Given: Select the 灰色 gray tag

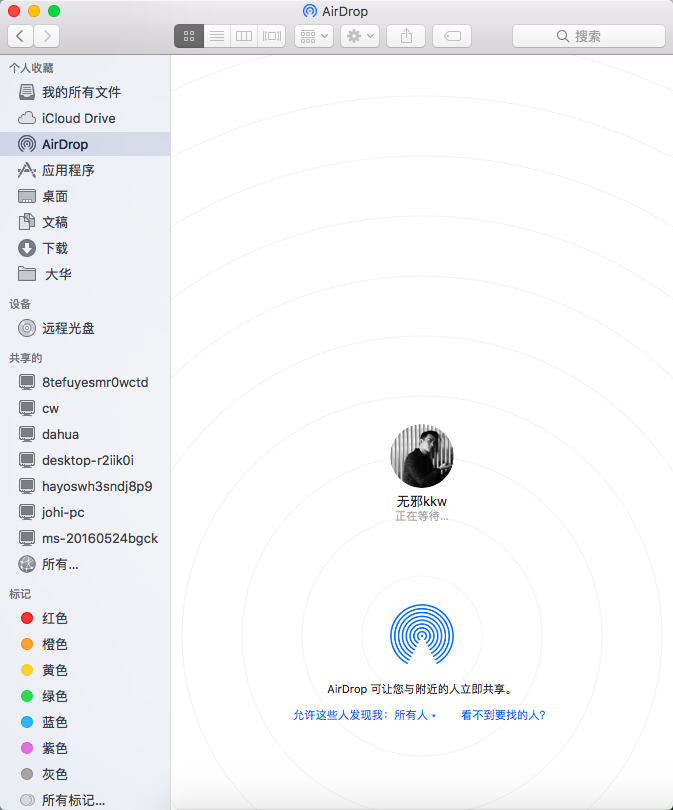Looking at the screenshot, I should coord(85,774).
